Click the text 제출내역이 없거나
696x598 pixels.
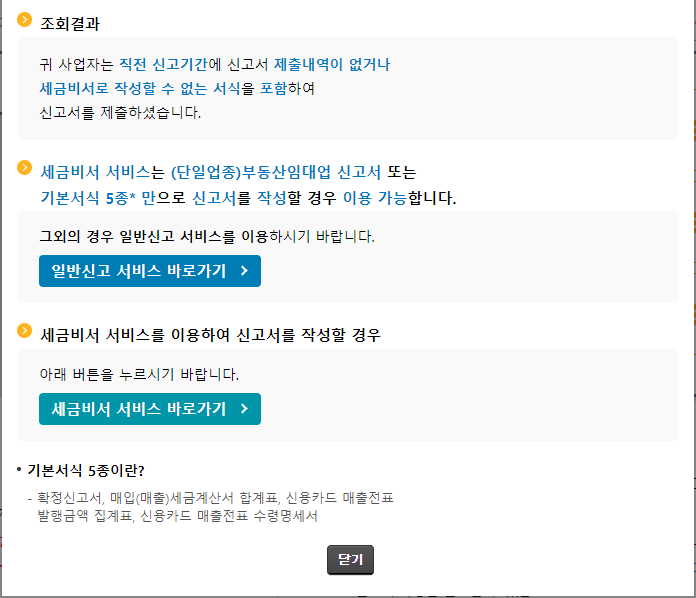pyautogui.click(x=332, y=65)
